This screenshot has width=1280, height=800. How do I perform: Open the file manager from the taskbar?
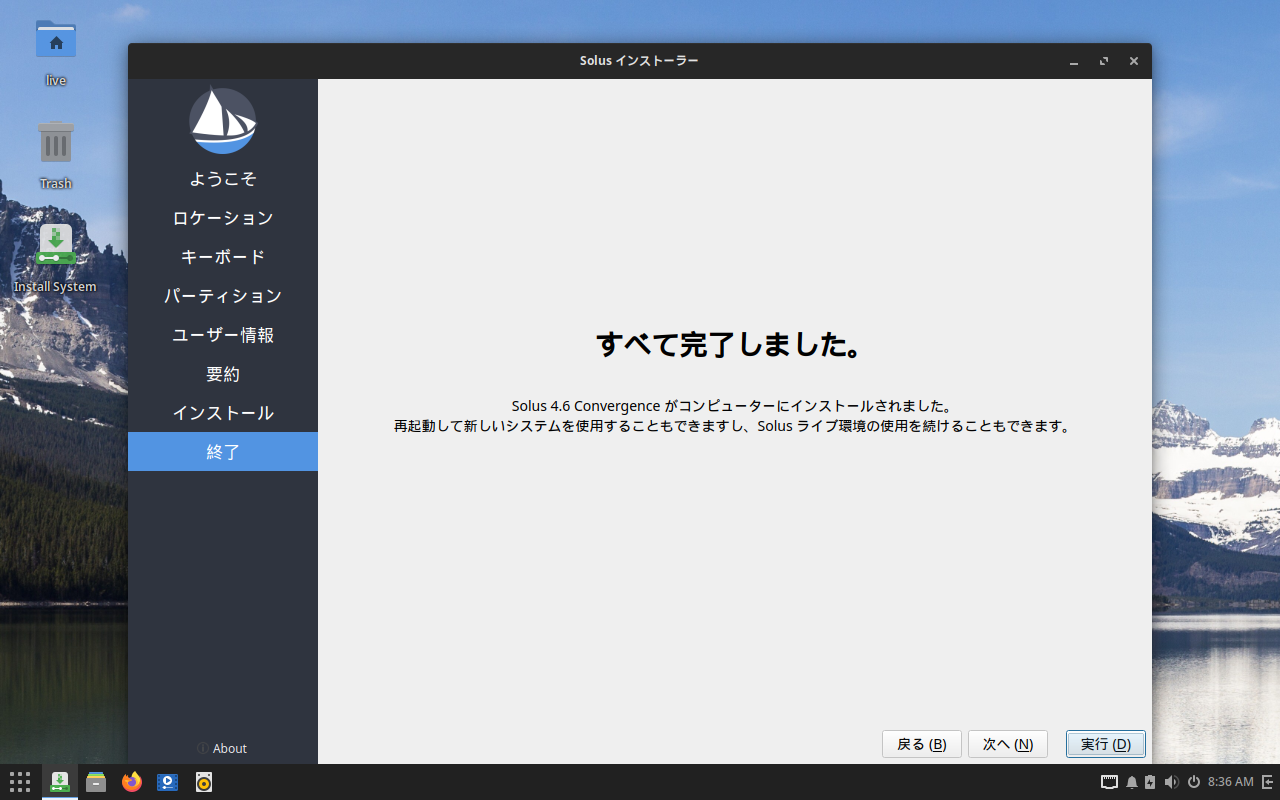click(96, 782)
